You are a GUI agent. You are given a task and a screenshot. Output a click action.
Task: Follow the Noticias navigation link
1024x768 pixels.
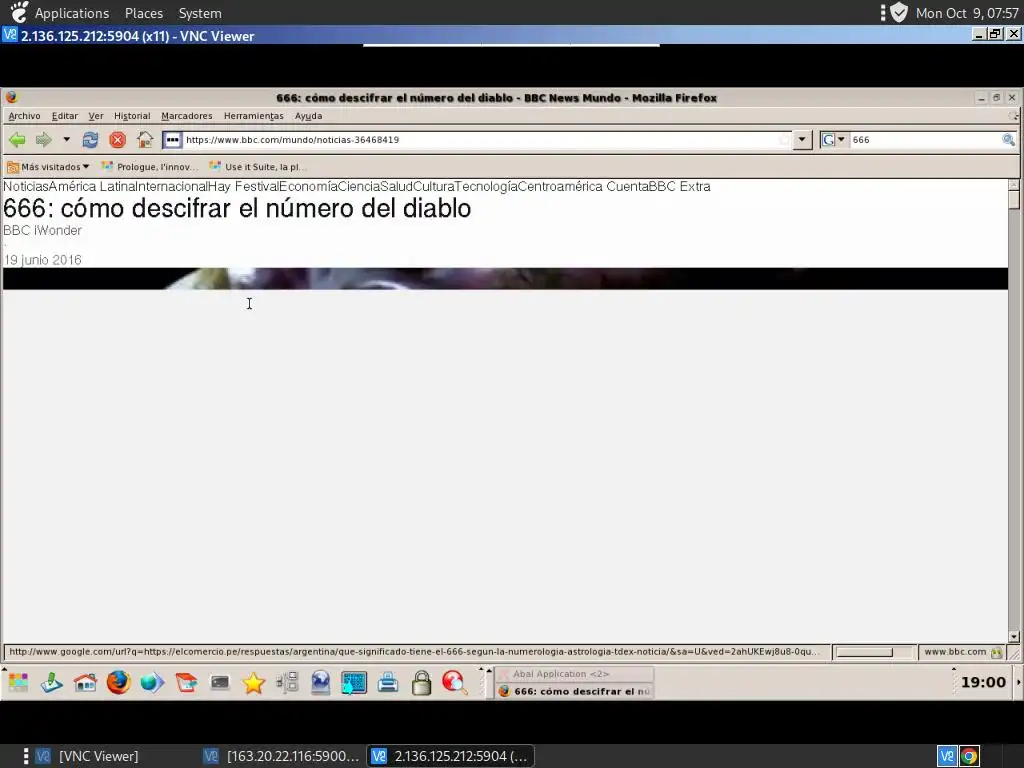click(x=25, y=187)
